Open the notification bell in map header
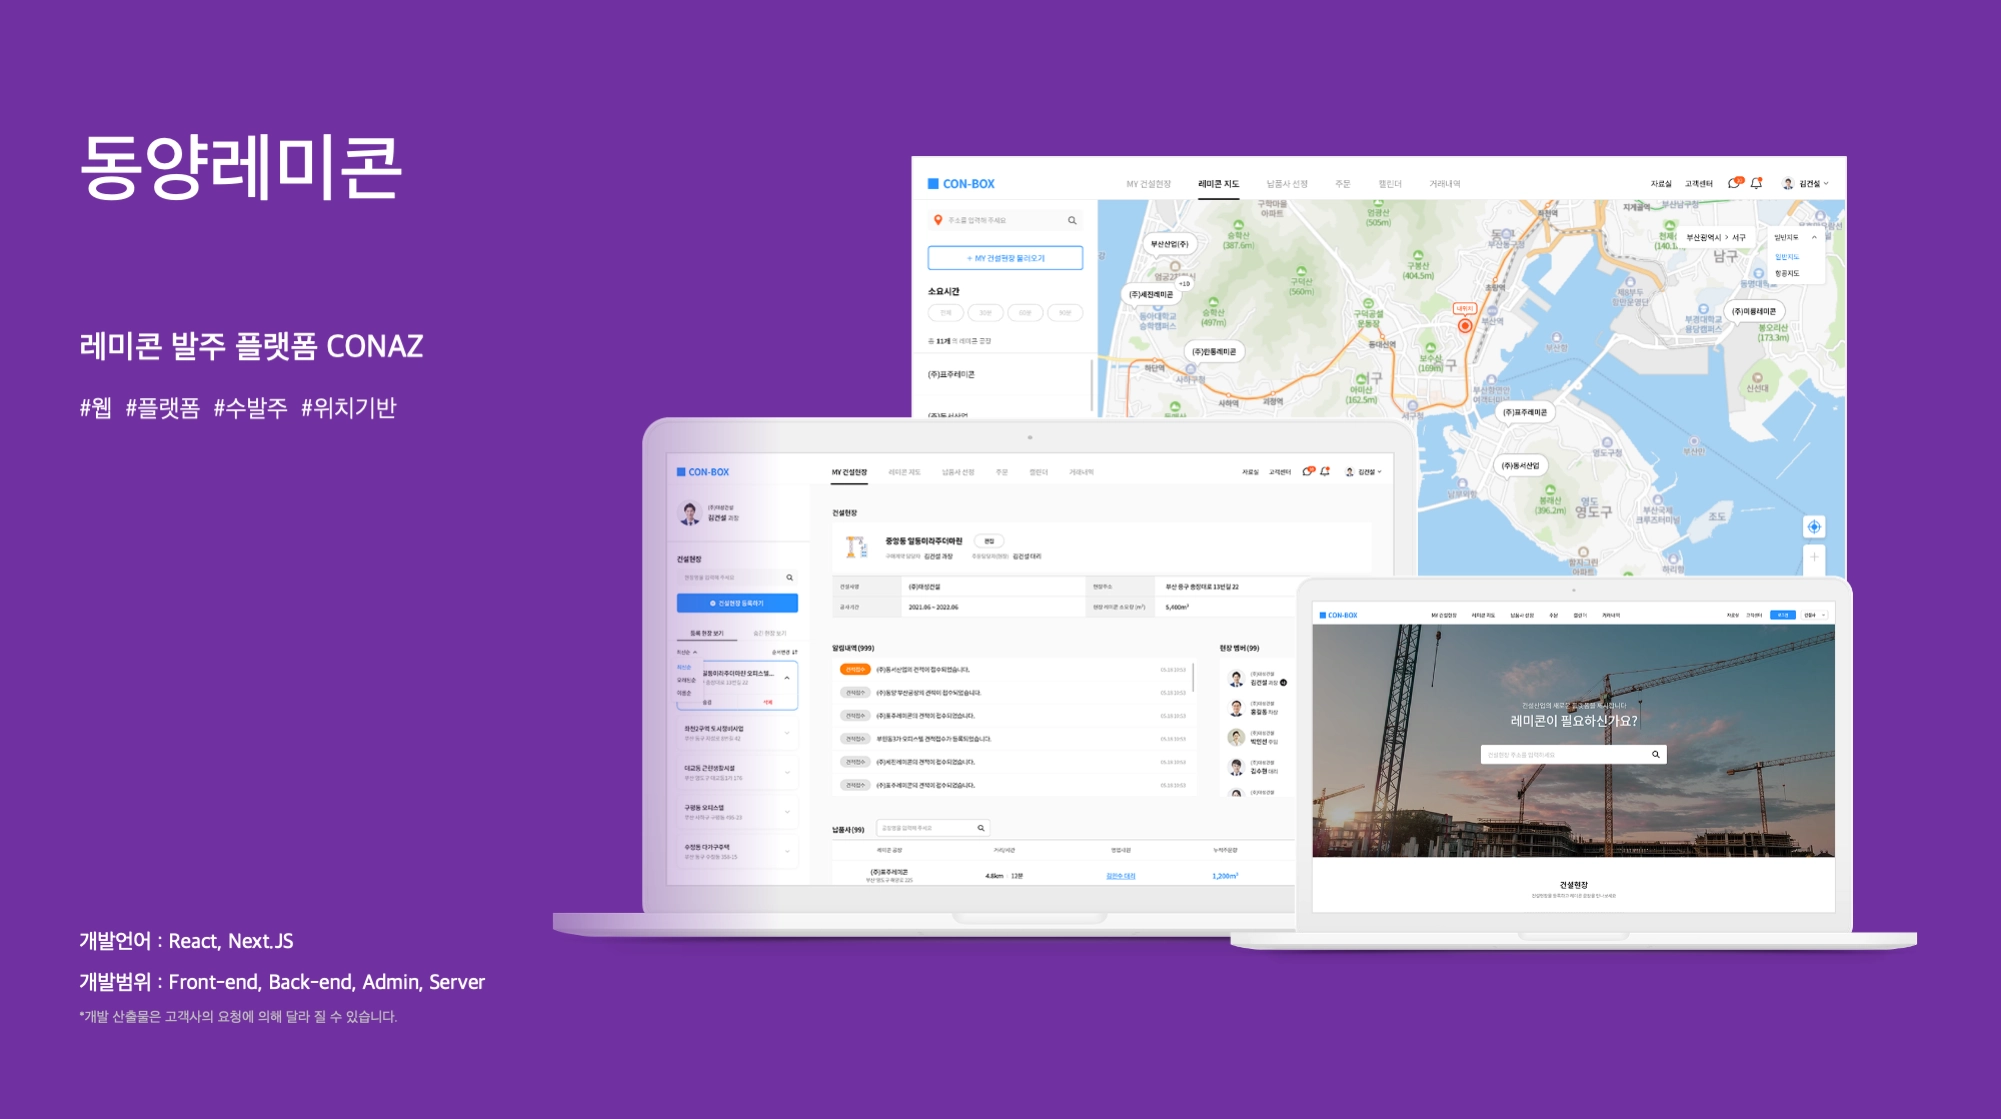Image resolution: width=2001 pixels, height=1119 pixels. coord(1756,183)
